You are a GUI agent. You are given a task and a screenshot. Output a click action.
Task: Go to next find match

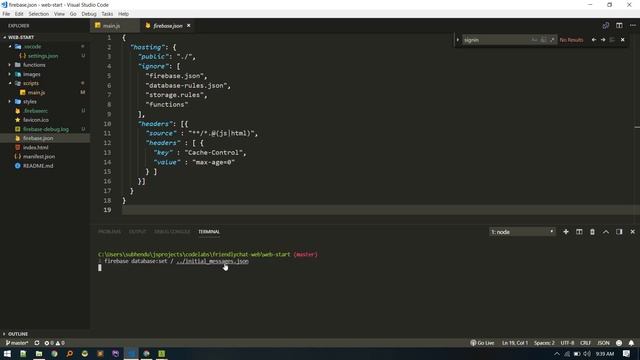coord(603,40)
